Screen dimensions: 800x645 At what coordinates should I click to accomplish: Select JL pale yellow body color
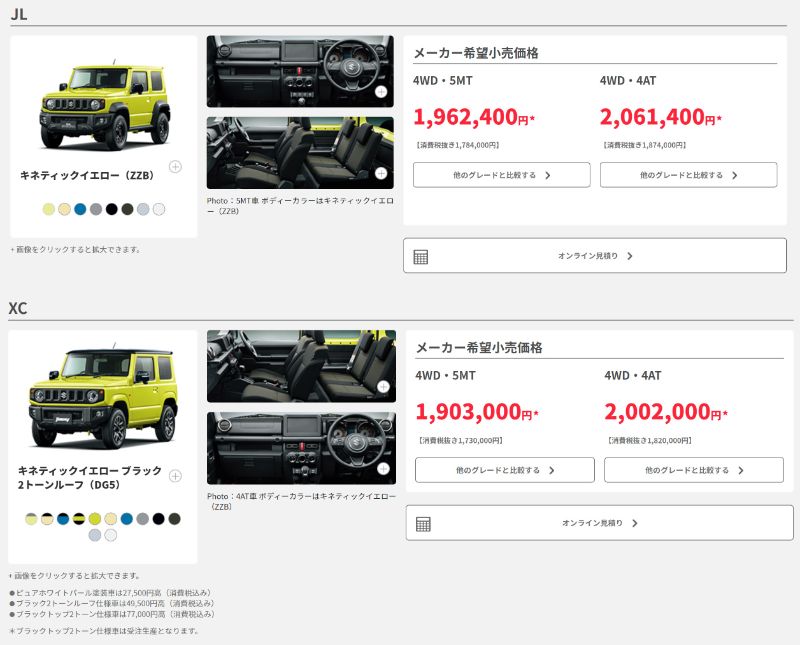pyautogui.click(x=48, y=209)
